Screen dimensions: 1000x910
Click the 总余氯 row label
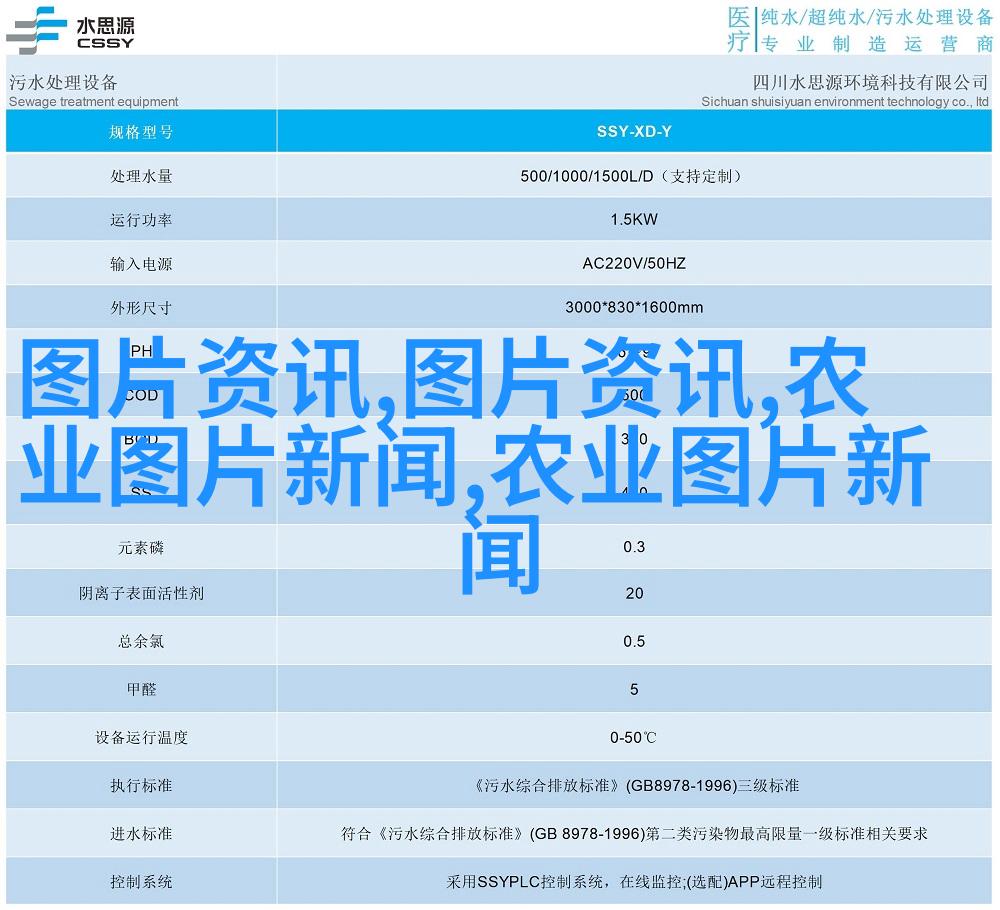pyautogui.click(x=141, y=642)
